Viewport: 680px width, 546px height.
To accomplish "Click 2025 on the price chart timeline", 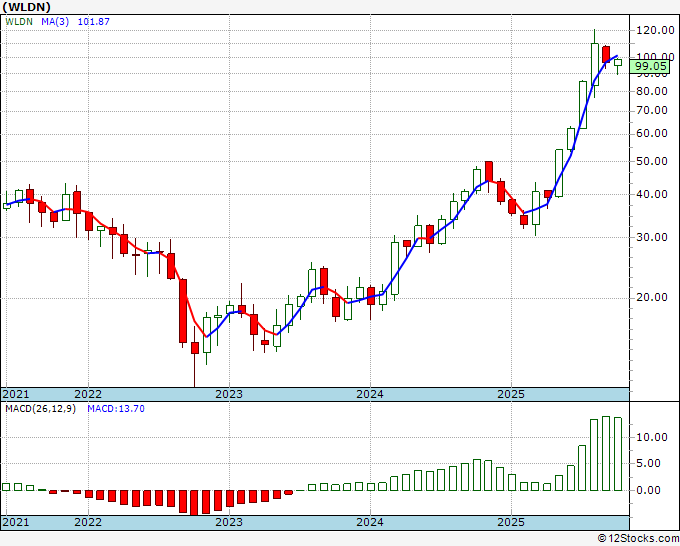I will point(511,394).
